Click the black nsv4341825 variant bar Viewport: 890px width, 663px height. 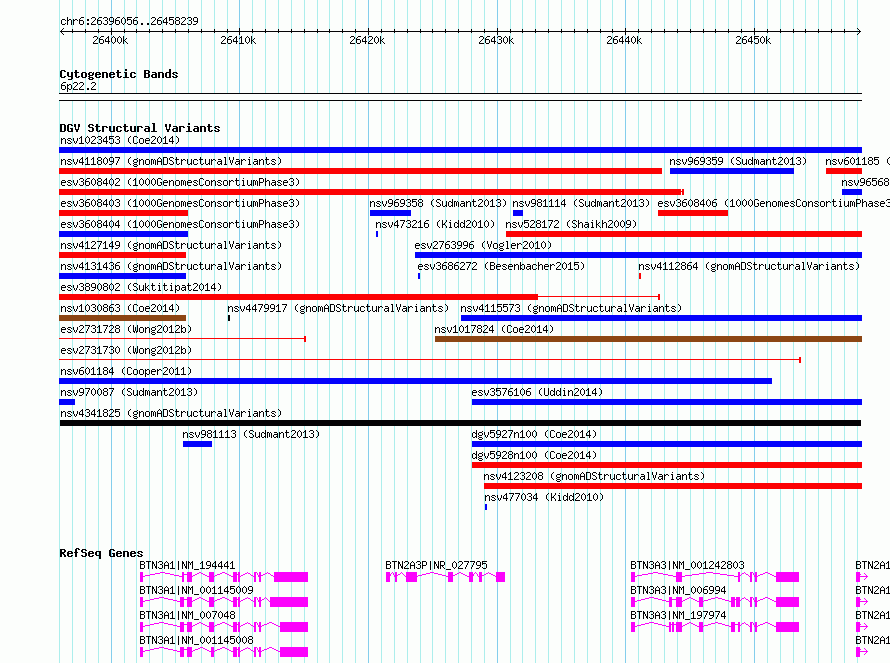[x=460, y=423]
